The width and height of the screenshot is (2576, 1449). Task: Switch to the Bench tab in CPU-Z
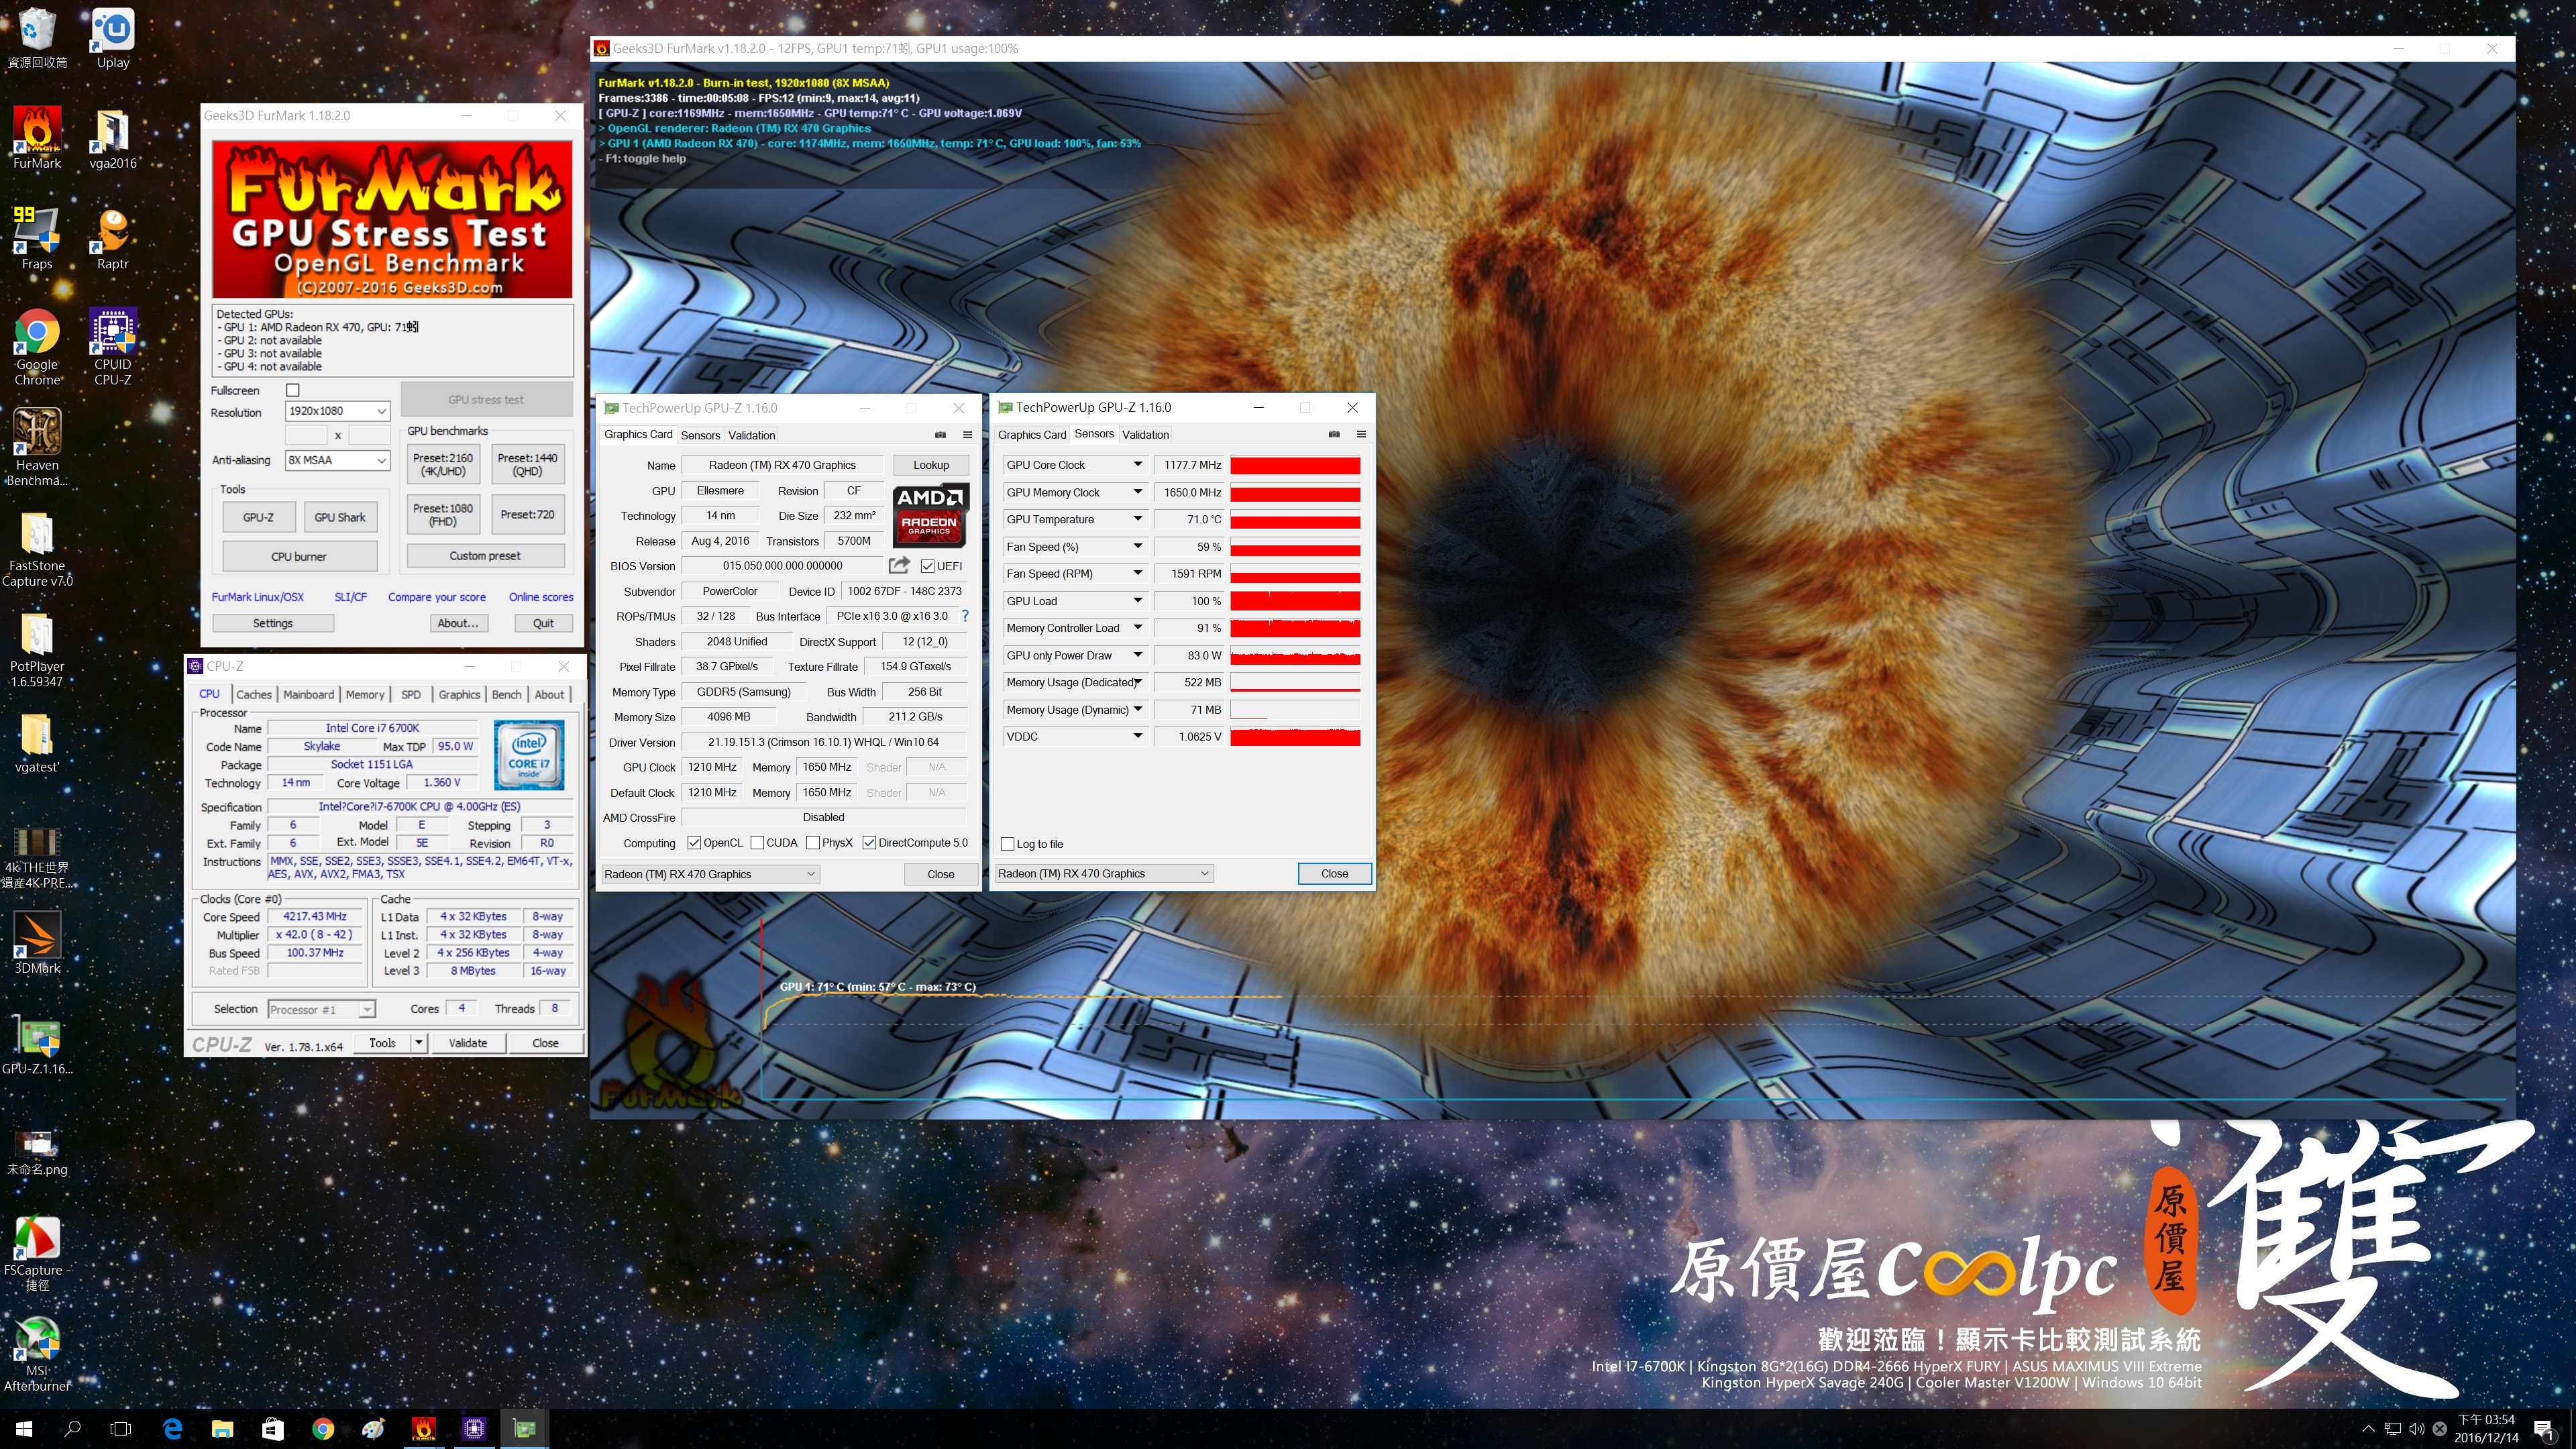coord(506,694)
